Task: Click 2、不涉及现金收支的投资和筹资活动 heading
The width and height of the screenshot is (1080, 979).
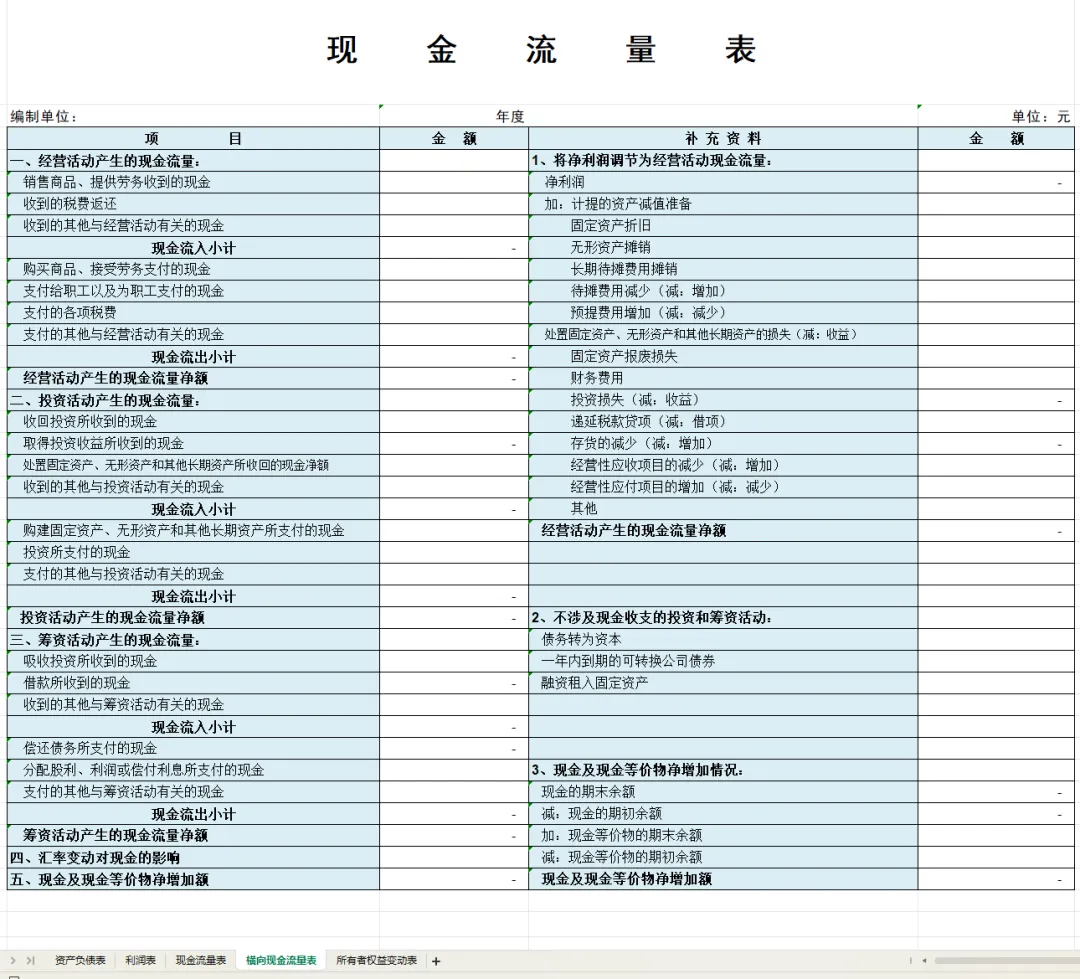Action: 723,618
